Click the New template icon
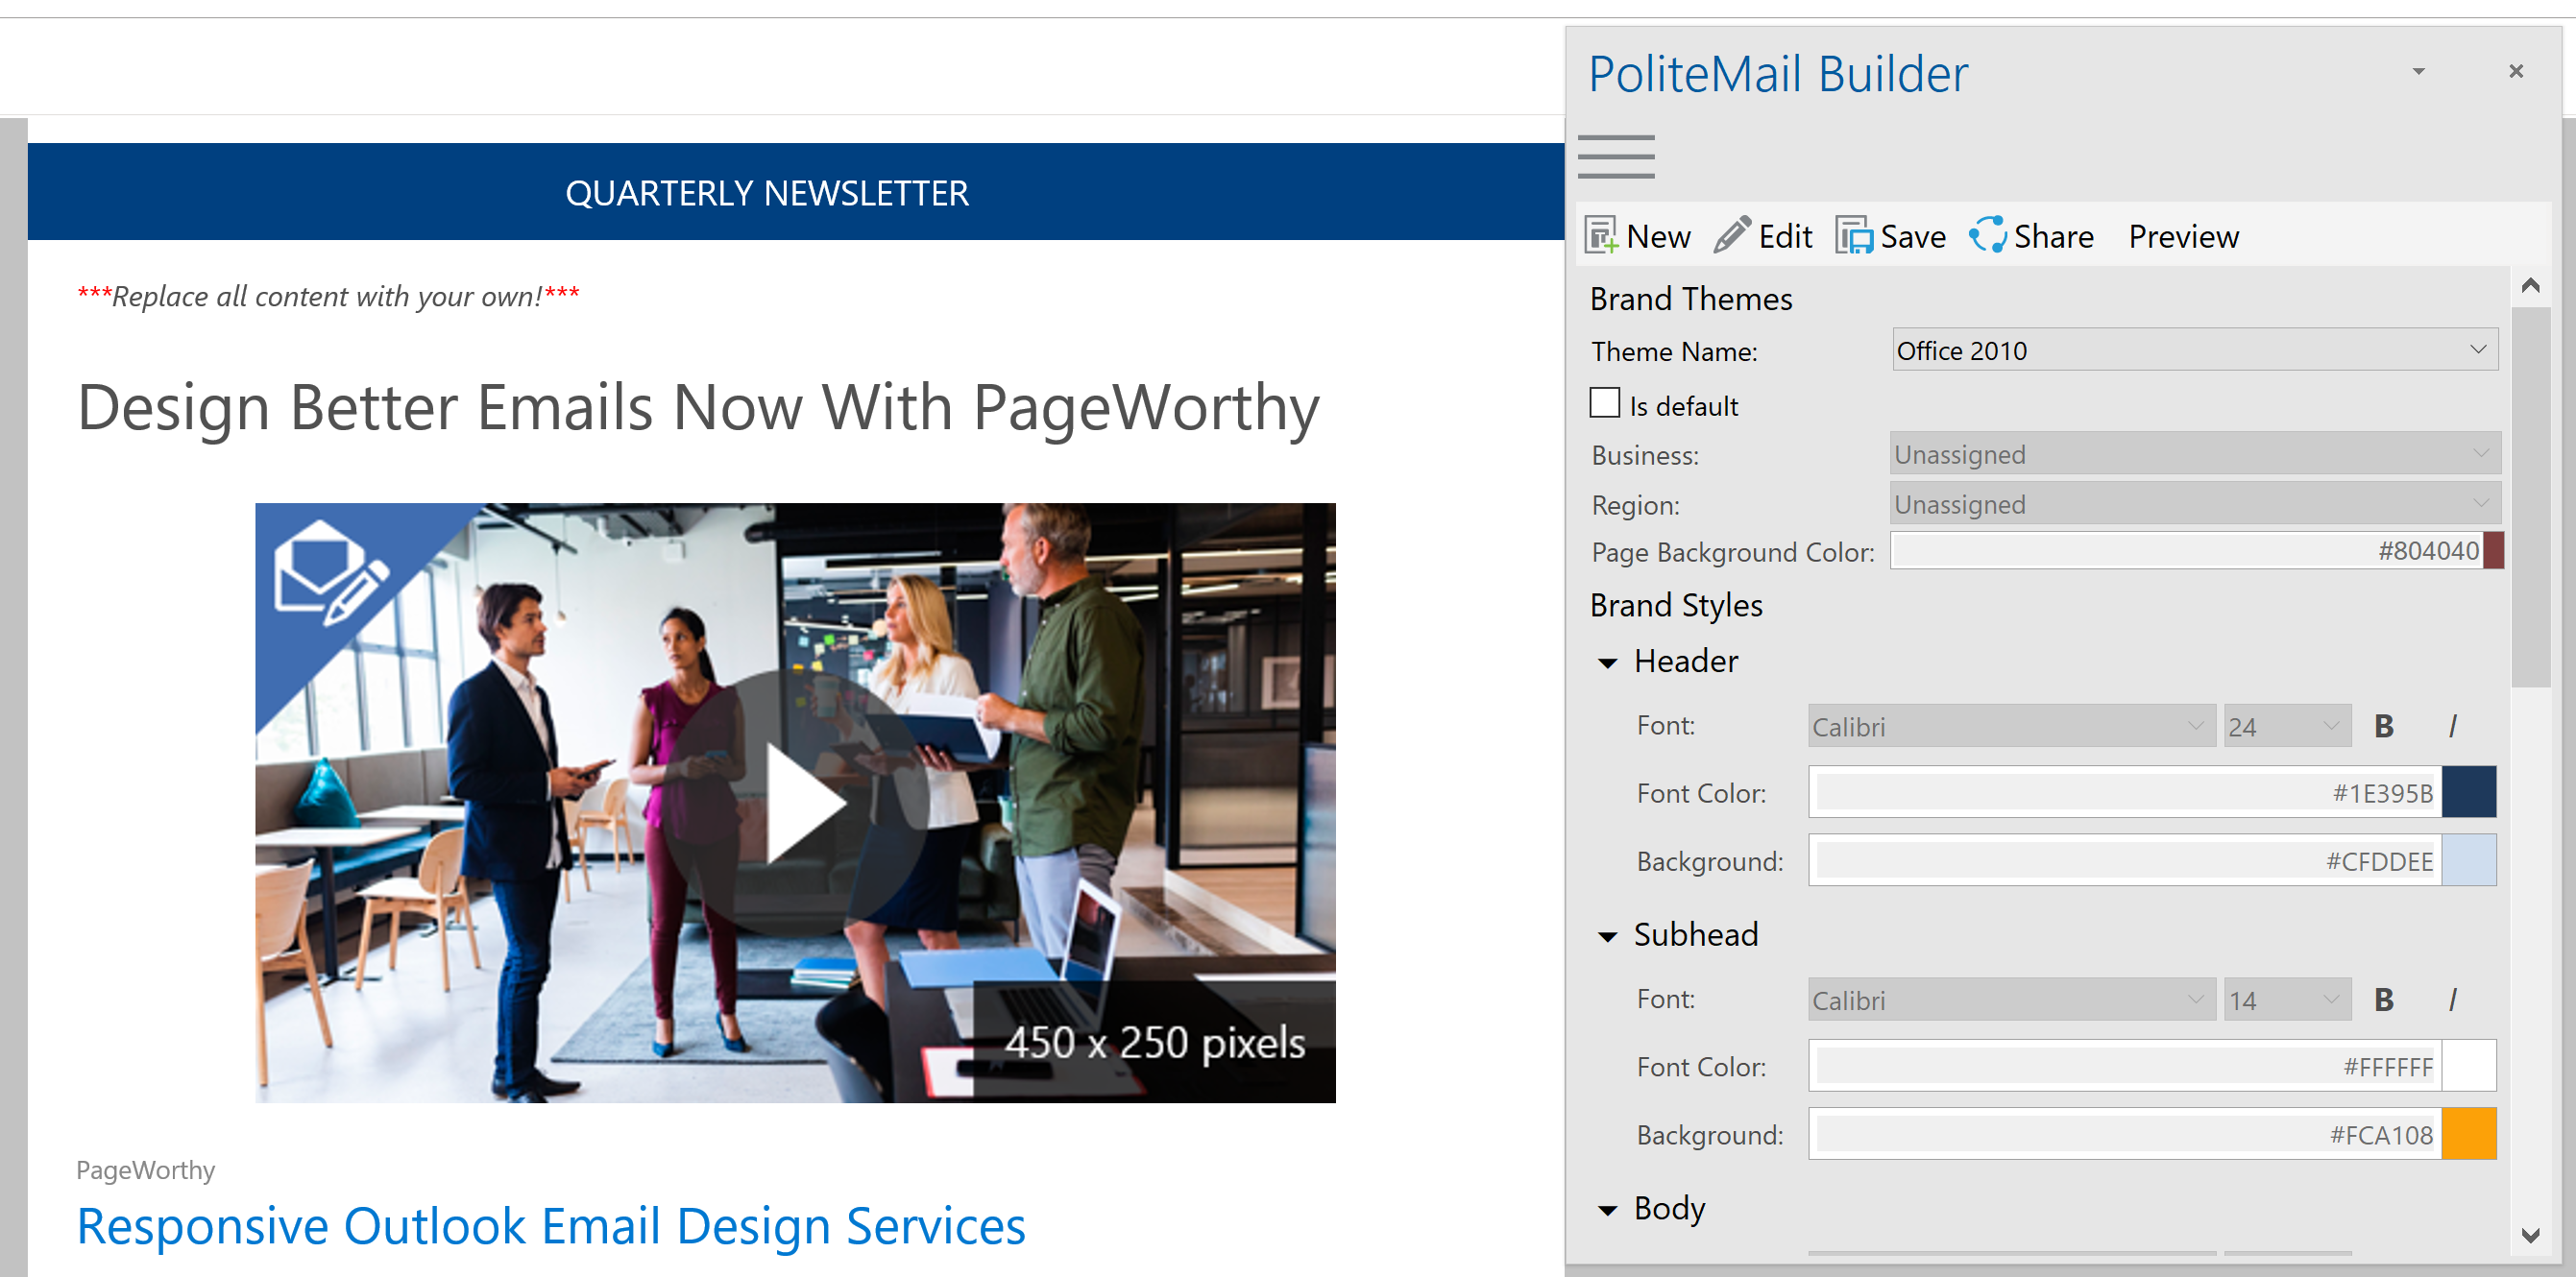This screenshot has width=2576, height=1277. (1602, 236)
